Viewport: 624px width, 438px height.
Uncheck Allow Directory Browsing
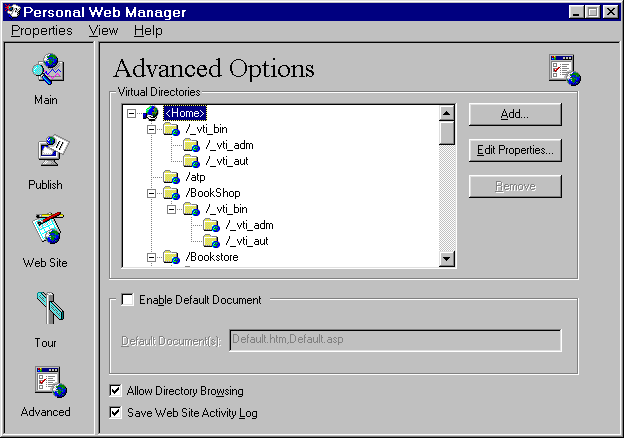click(115, 391)
